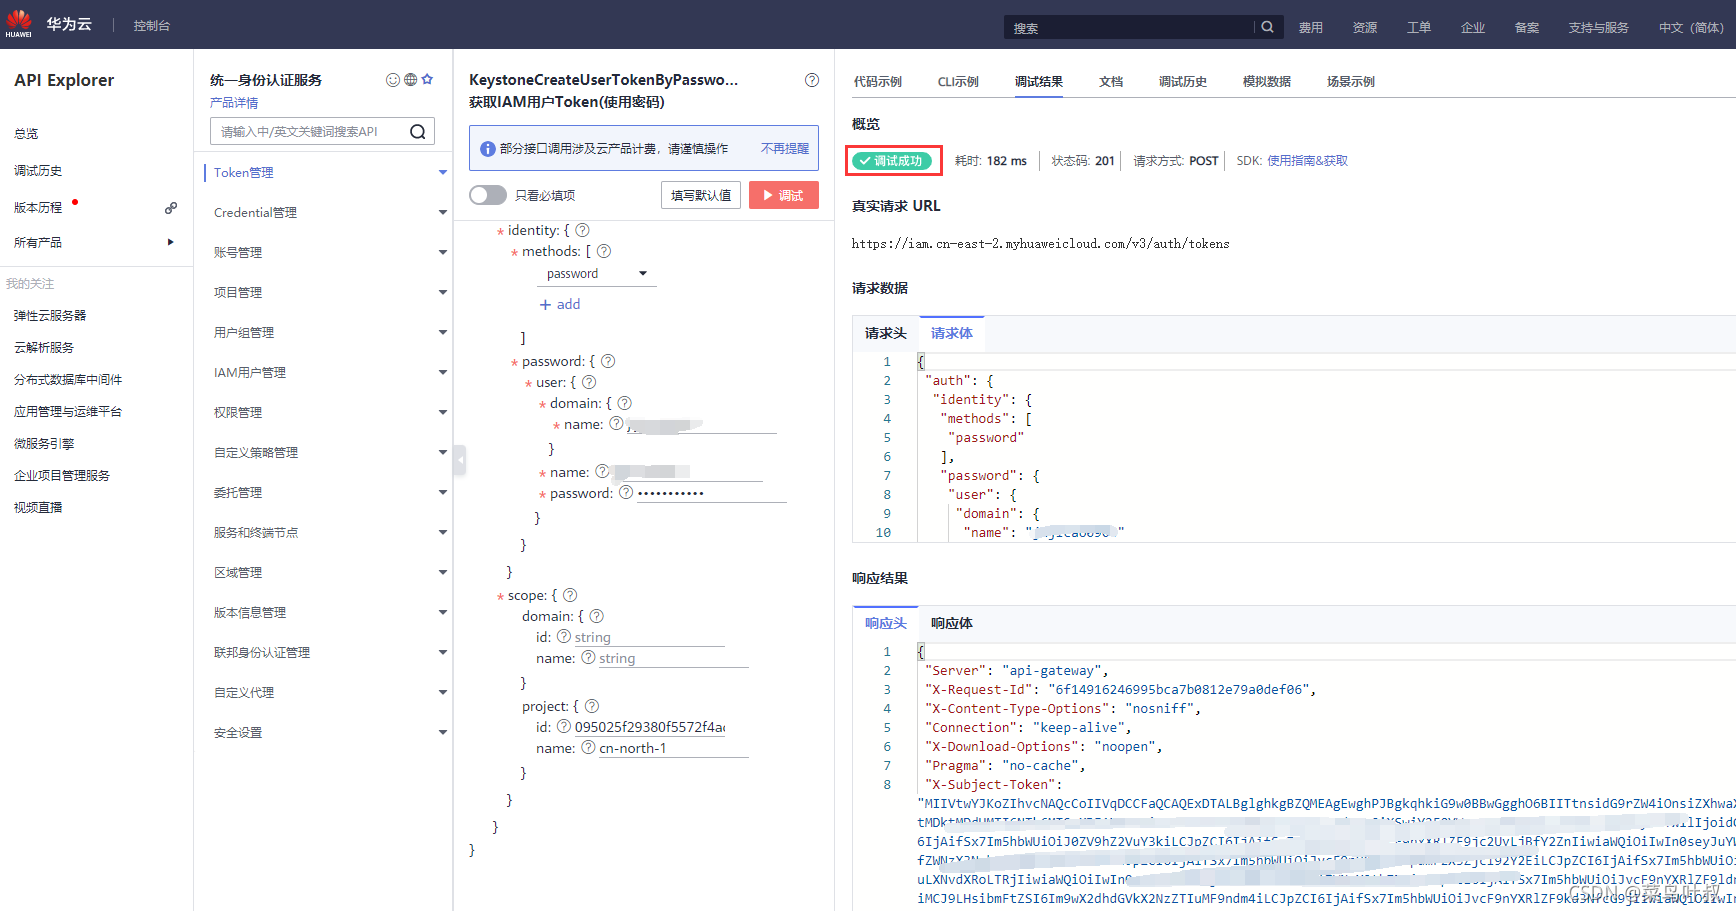This screenshot has width=1736, height=911.
Task: Click the 调试成功 status badge
Action: [892, 161]
